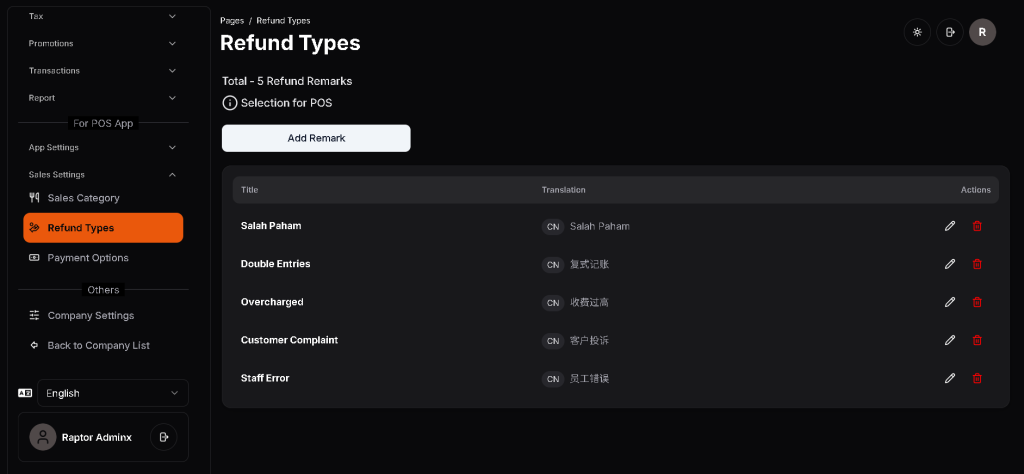The height and width of the screenshot is (474, 1024).
Task: Toggle the light/dark theme sun icon
Action: [916, 32]
